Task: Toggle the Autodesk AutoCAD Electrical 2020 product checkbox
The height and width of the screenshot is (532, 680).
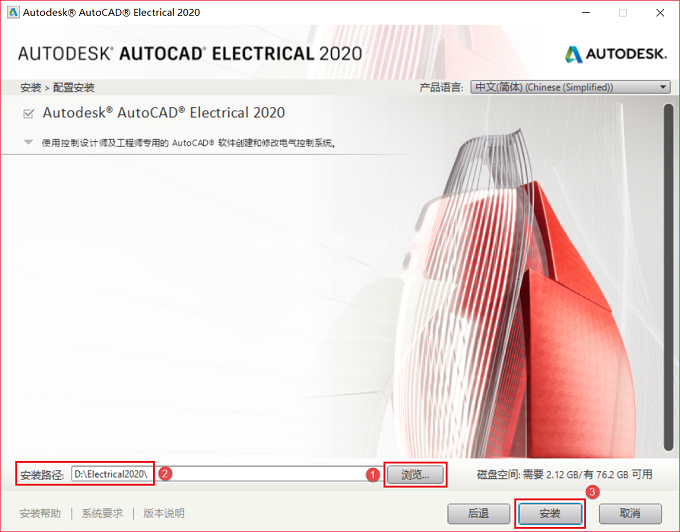Action: 29,114
